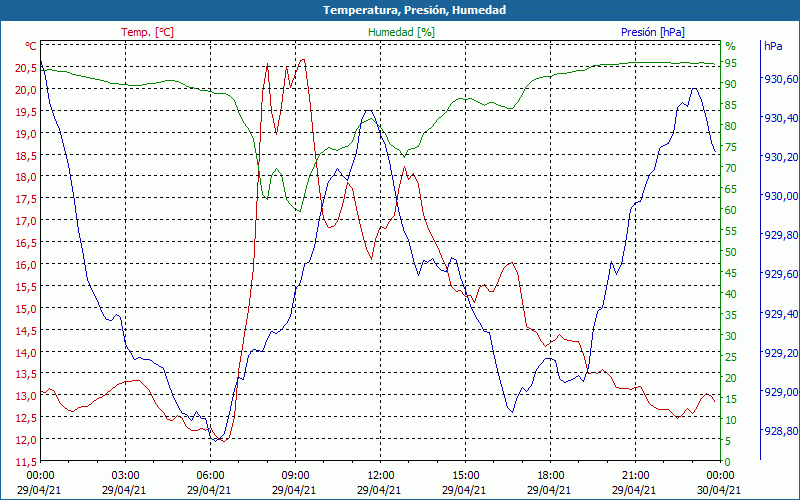
Task: Click the 930,60 pressure axis value
Action: point(781,79)
